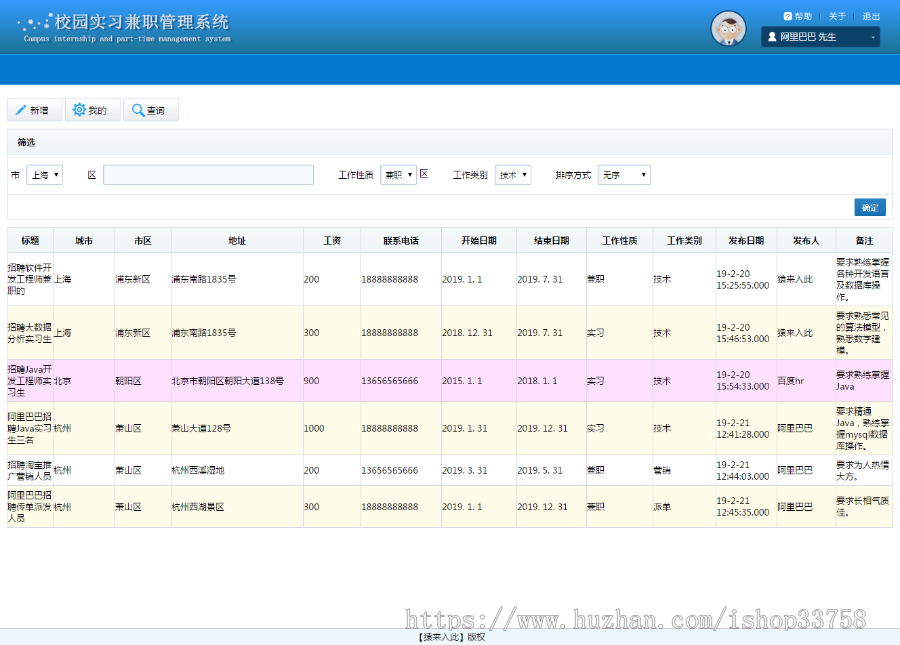
Task: Select the 新增 pencil icon to add record
Action: (x=22, y=110)
